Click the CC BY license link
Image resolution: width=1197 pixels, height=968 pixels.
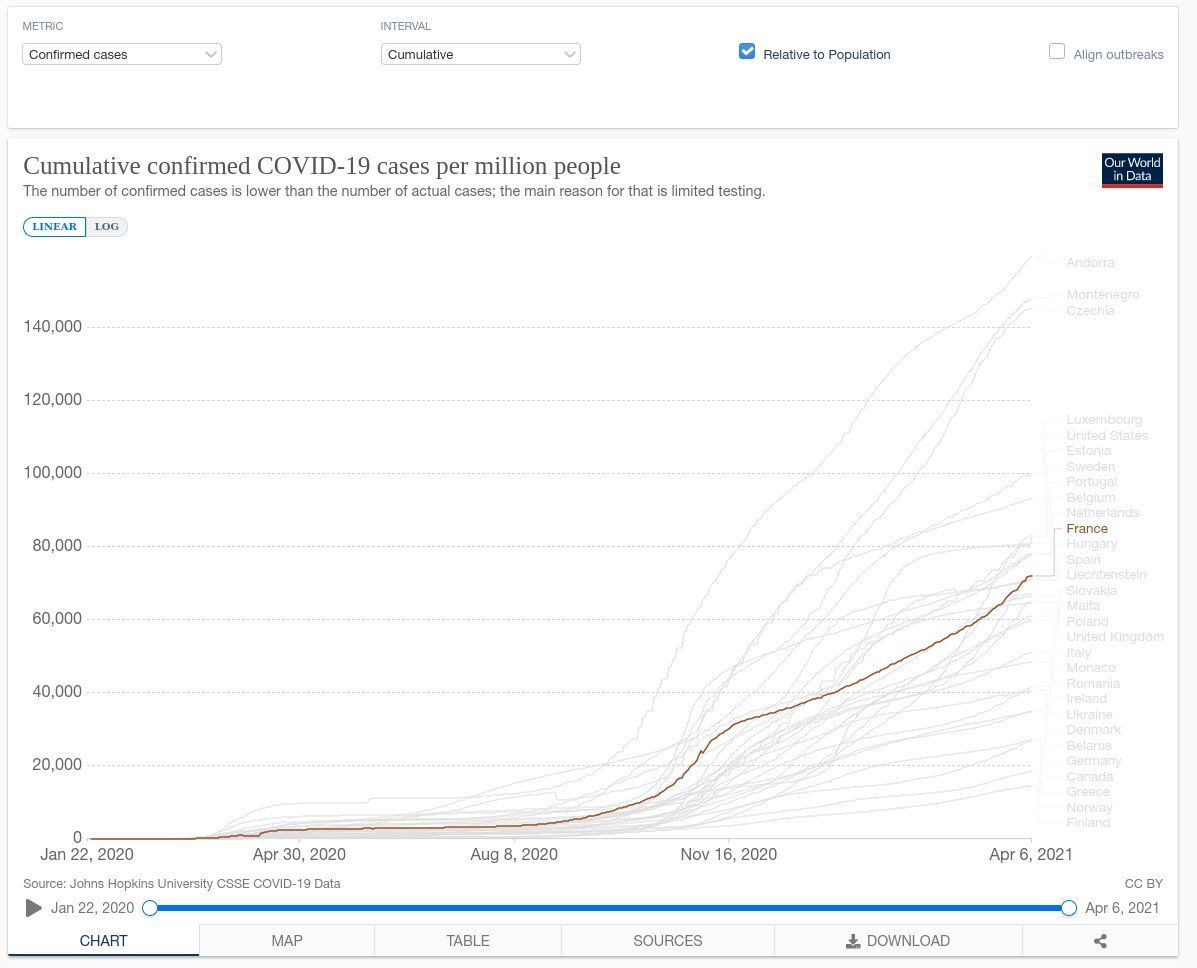tap(1143, 884)
